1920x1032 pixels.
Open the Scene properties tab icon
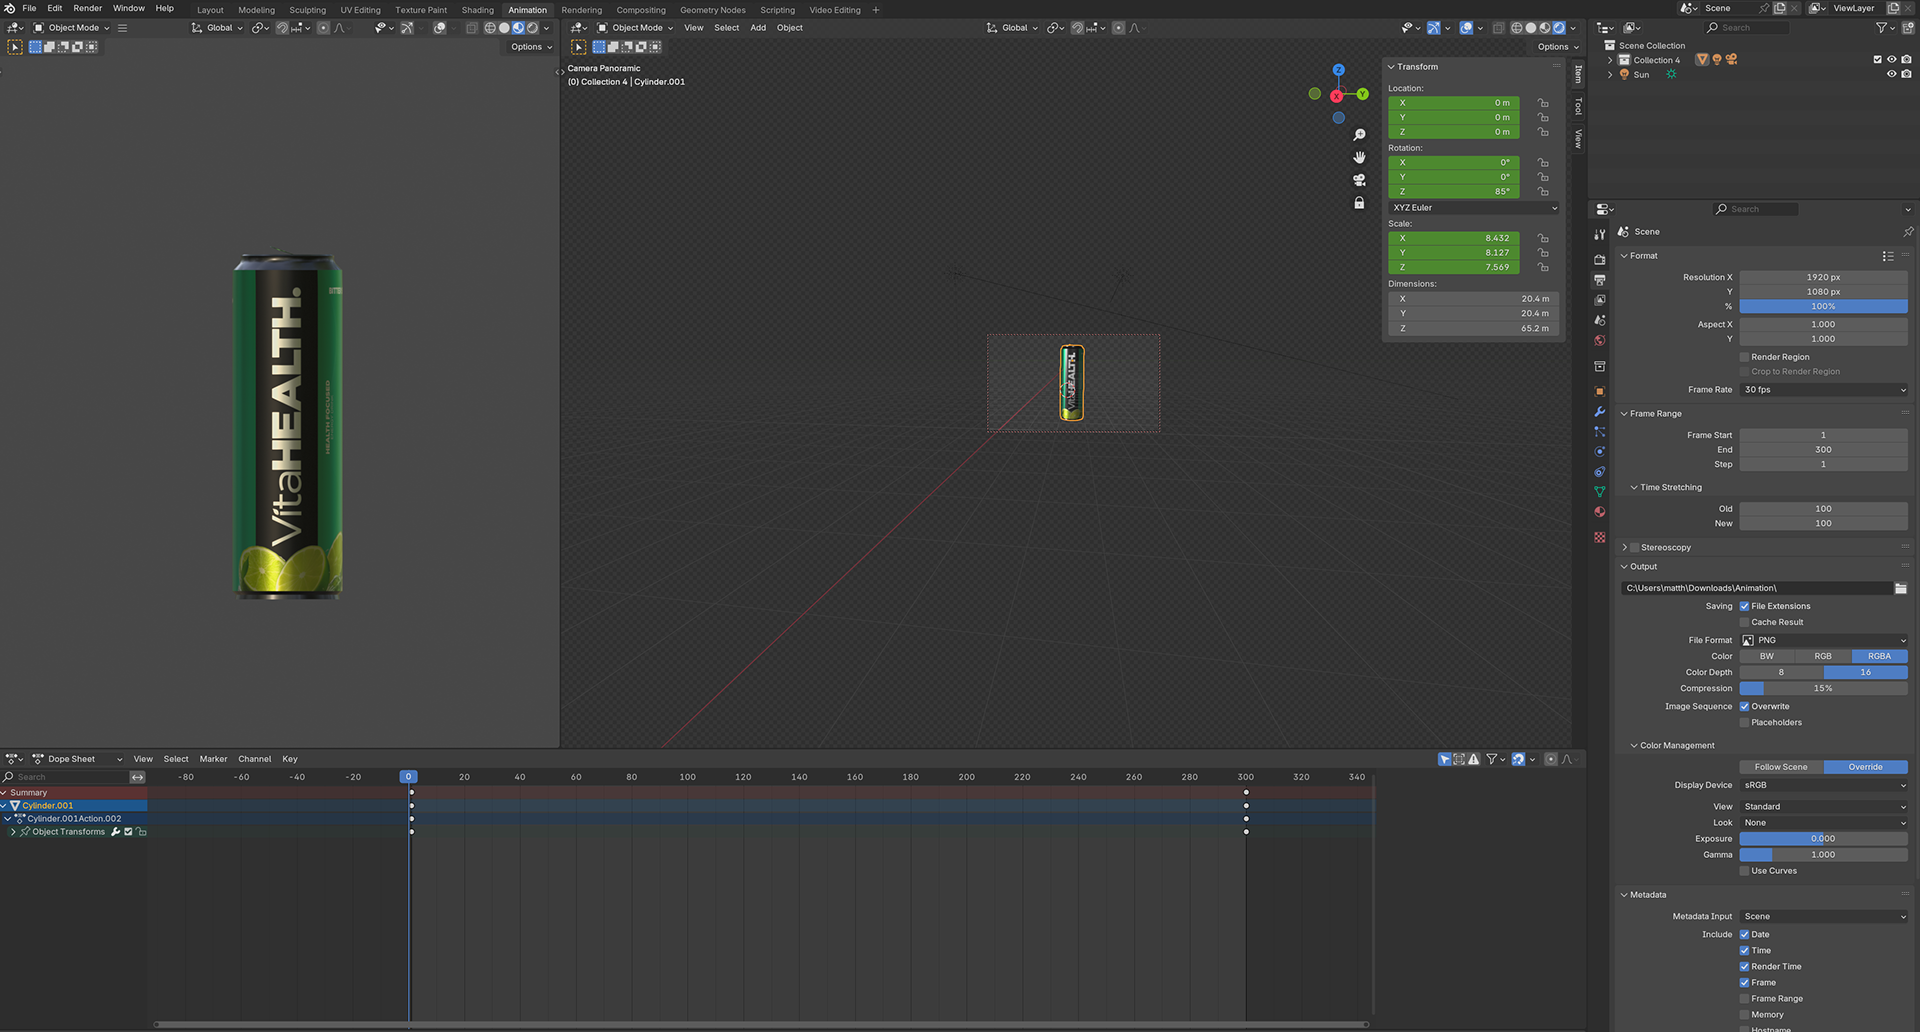pos(1600,320)
